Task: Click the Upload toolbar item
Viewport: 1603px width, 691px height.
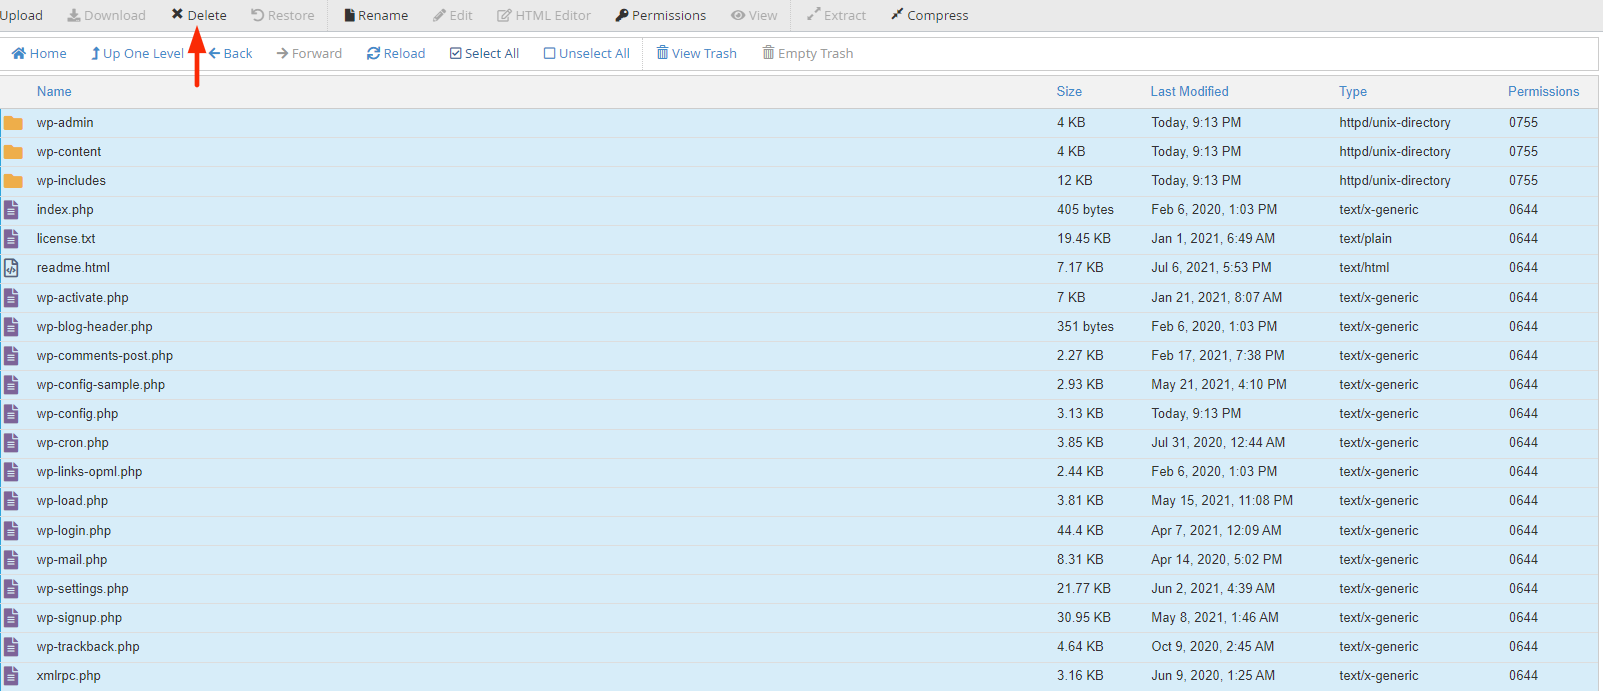Action: (21, 15)
